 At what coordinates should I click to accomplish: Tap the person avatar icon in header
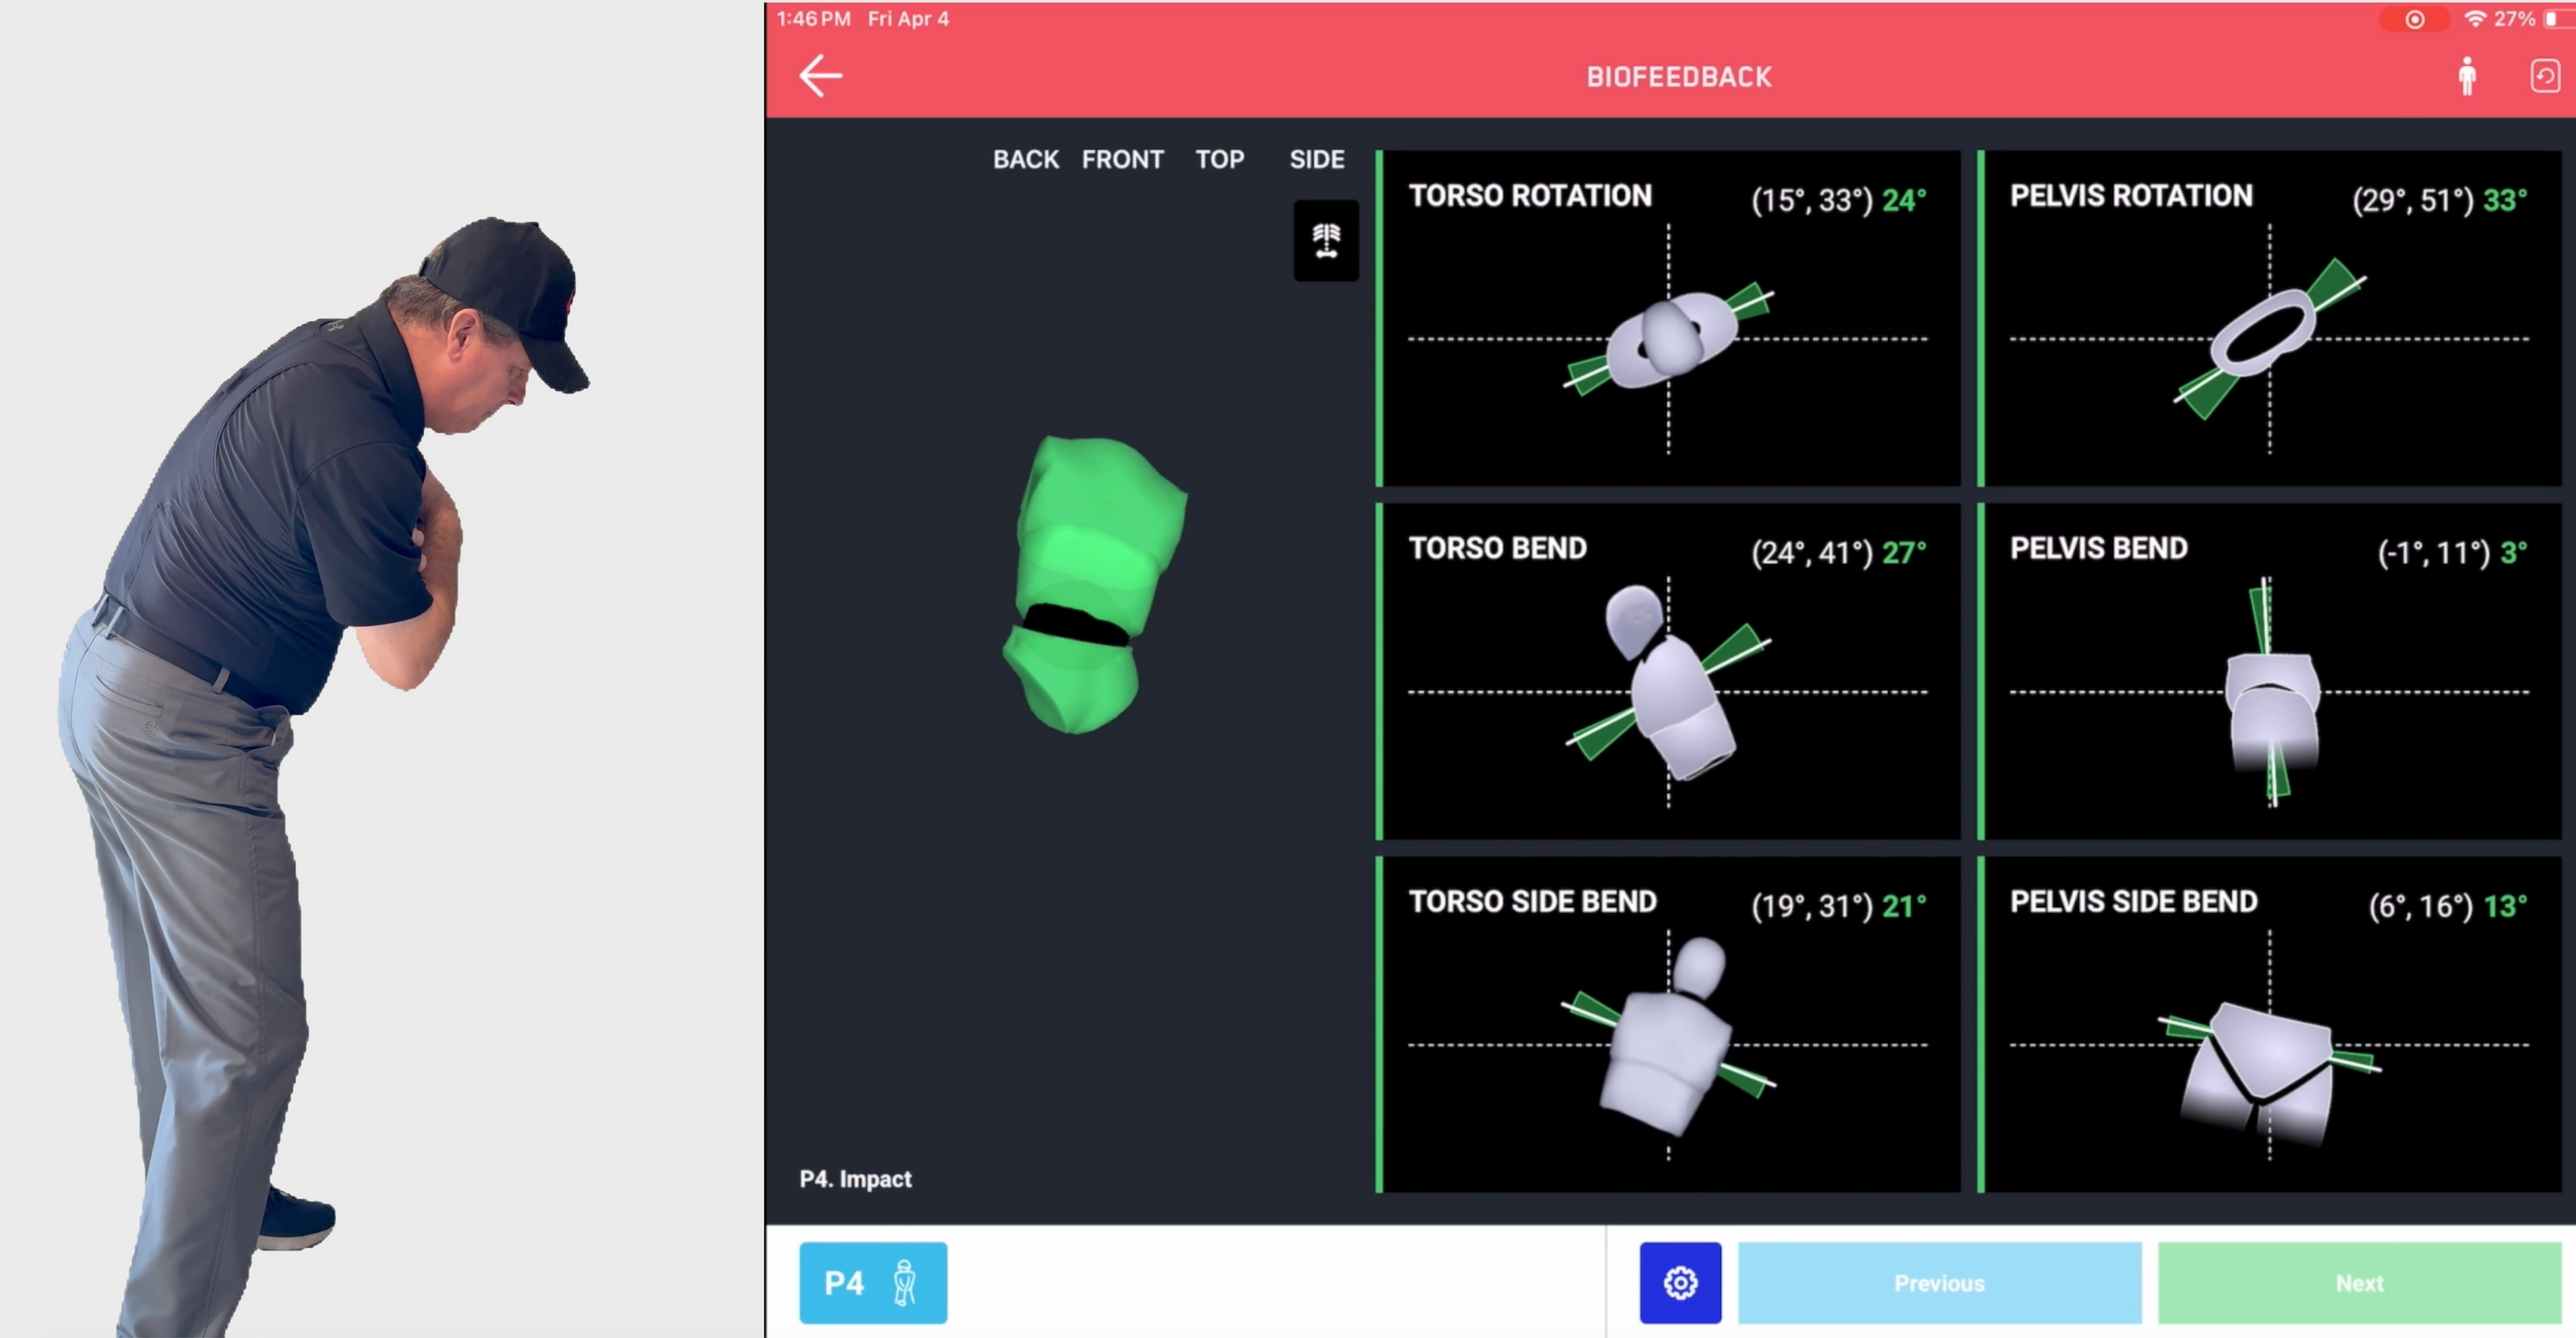click(x=2467, y=76)
